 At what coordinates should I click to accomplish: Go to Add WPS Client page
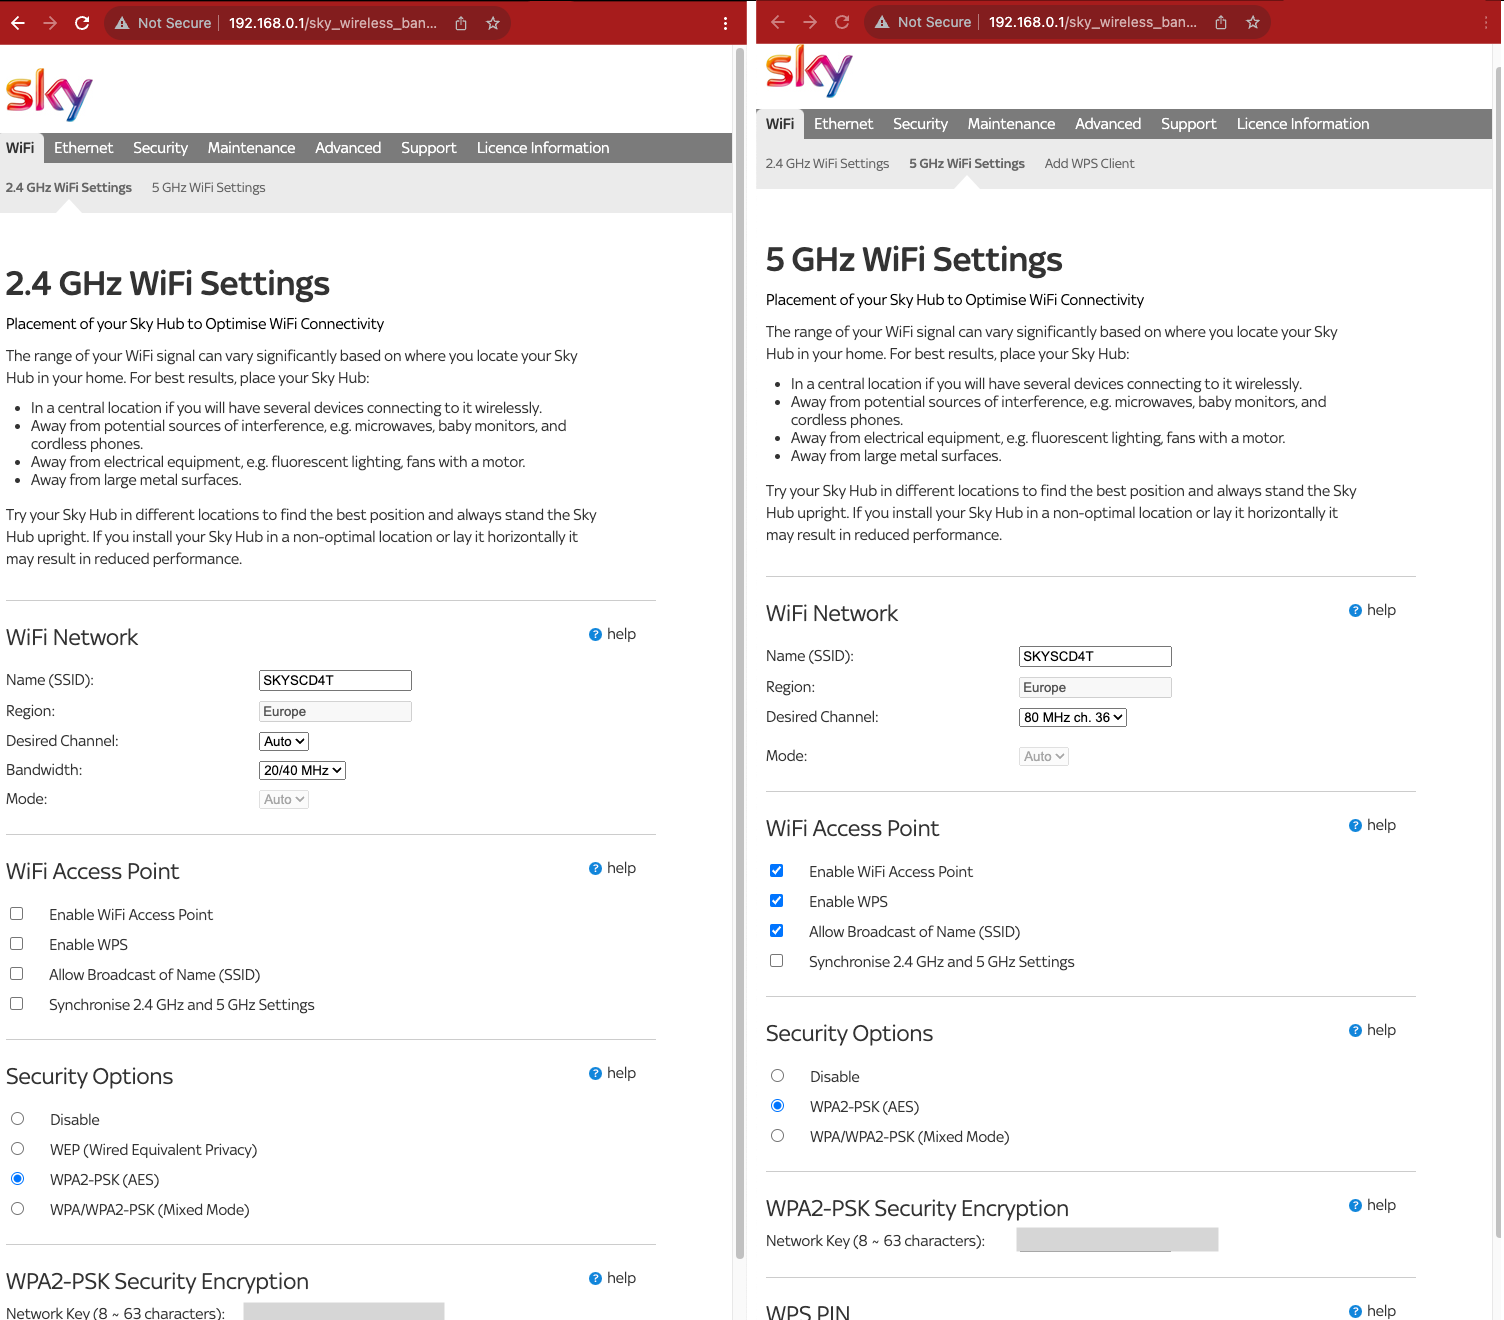click(x=1089, y=164)
